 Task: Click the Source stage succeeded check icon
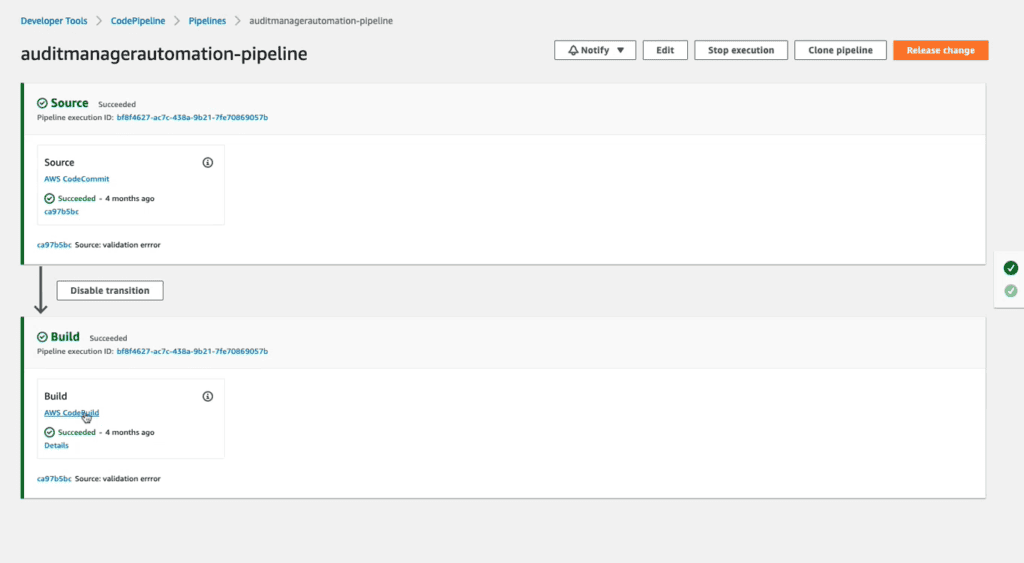click(x=42, y=103)
